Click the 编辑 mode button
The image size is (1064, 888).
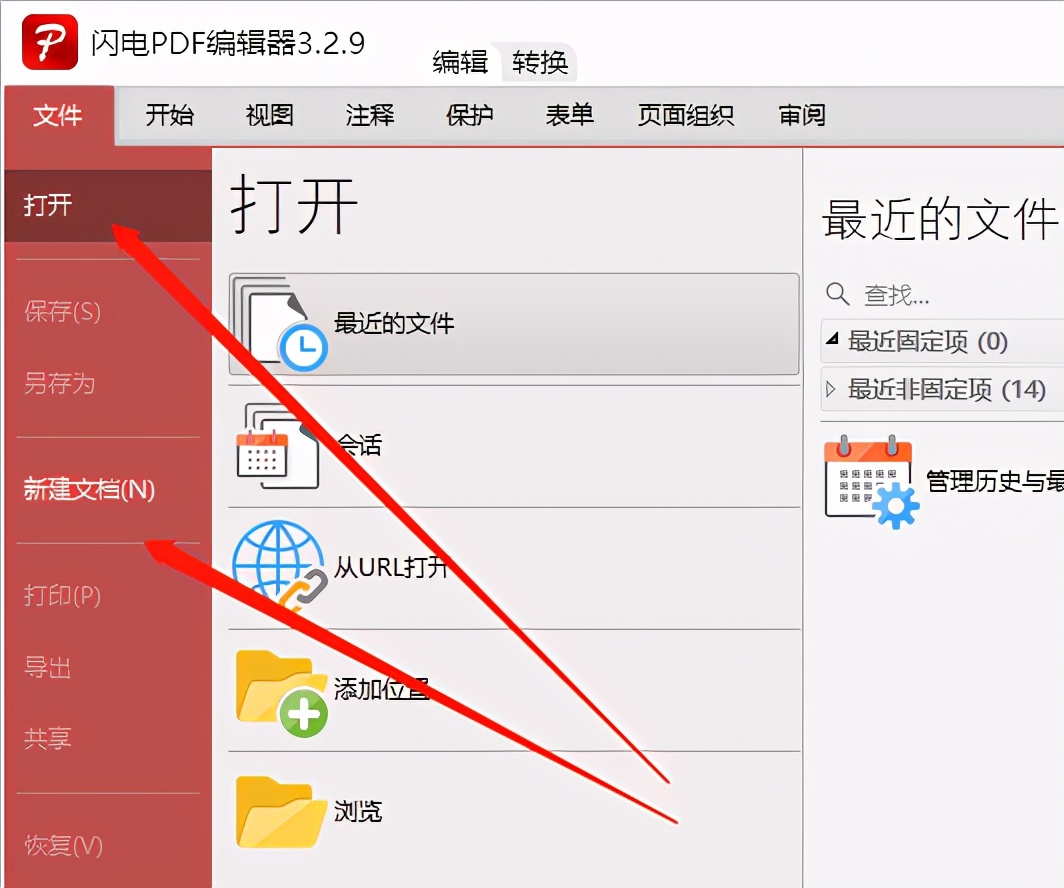(x=460, y=63)
